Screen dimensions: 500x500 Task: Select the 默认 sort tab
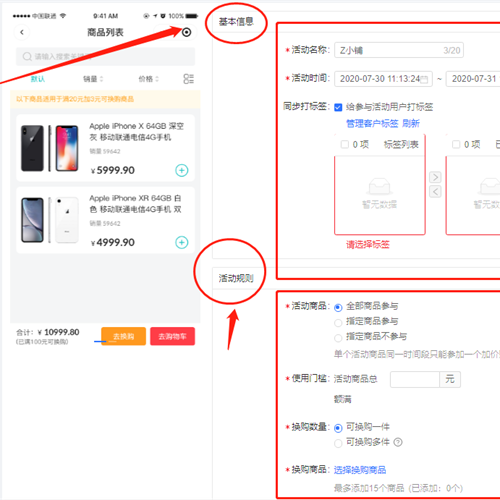[38, 79]
